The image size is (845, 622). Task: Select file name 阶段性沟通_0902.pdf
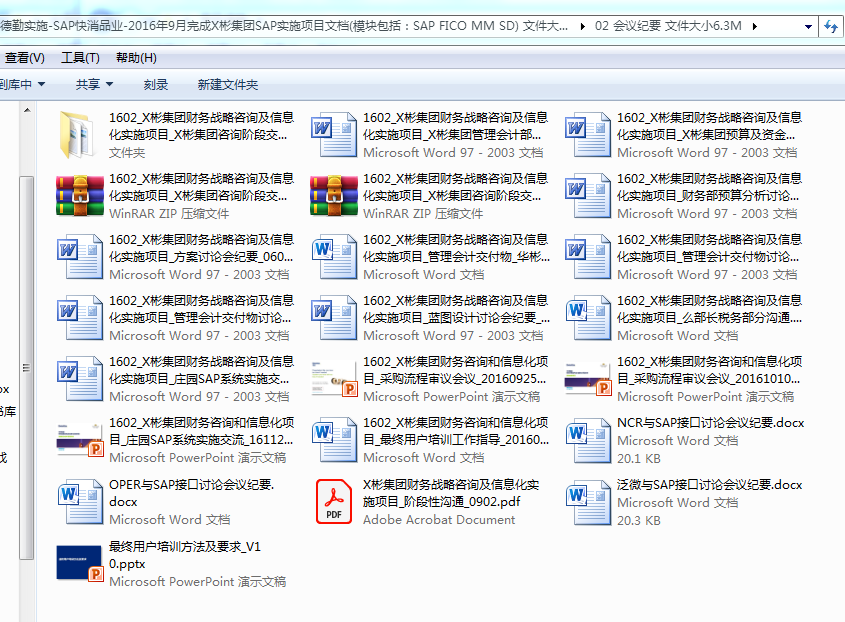pos(451,493)
